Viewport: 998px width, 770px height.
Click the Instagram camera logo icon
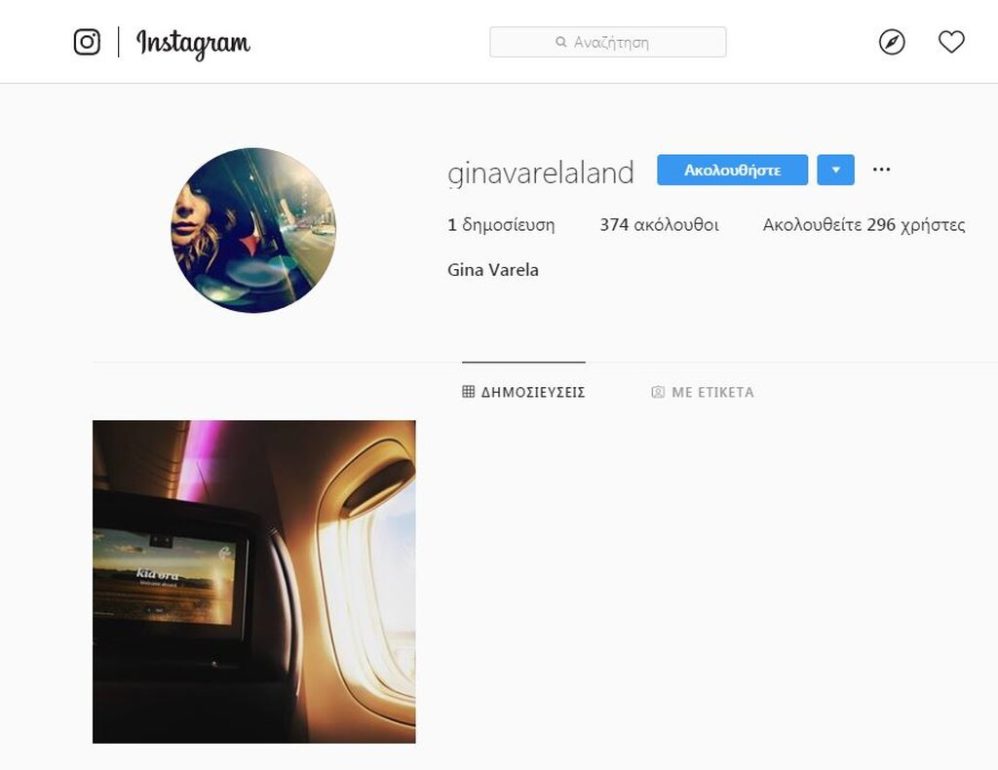(87, 43)
